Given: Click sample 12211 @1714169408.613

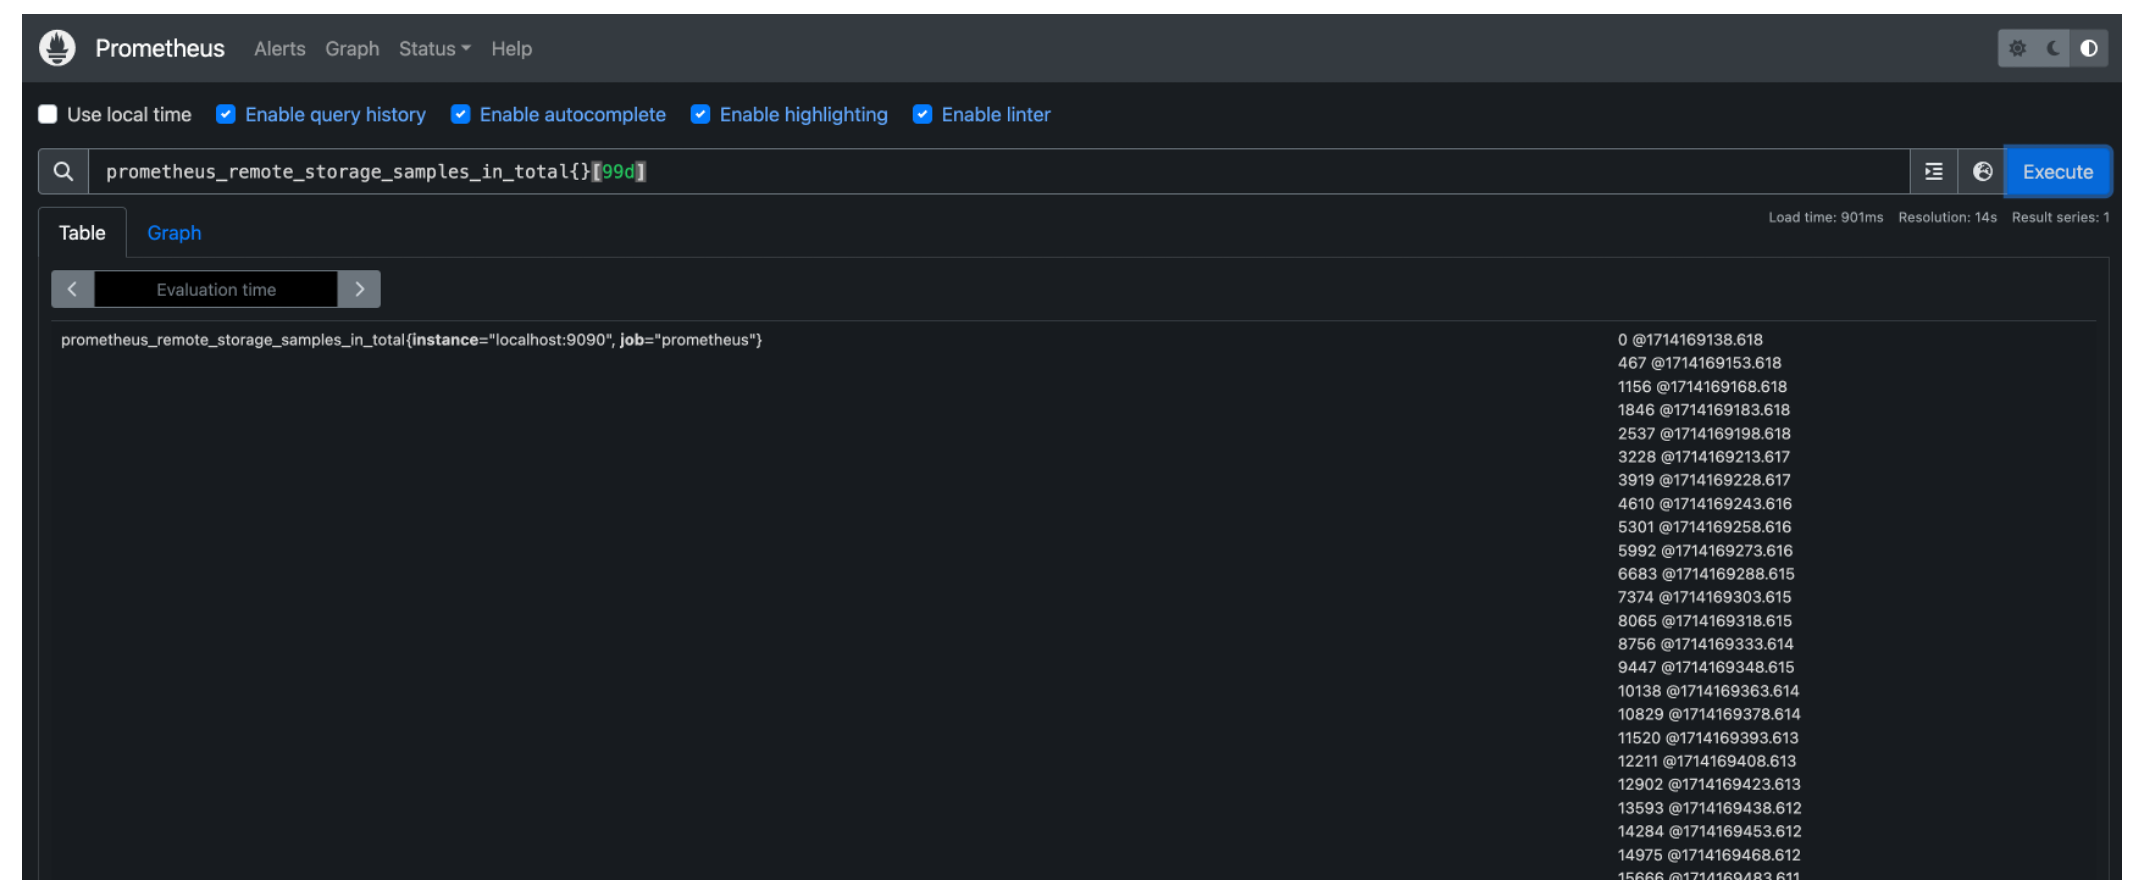Looking at the screenshot, I should click(1707, 761).
